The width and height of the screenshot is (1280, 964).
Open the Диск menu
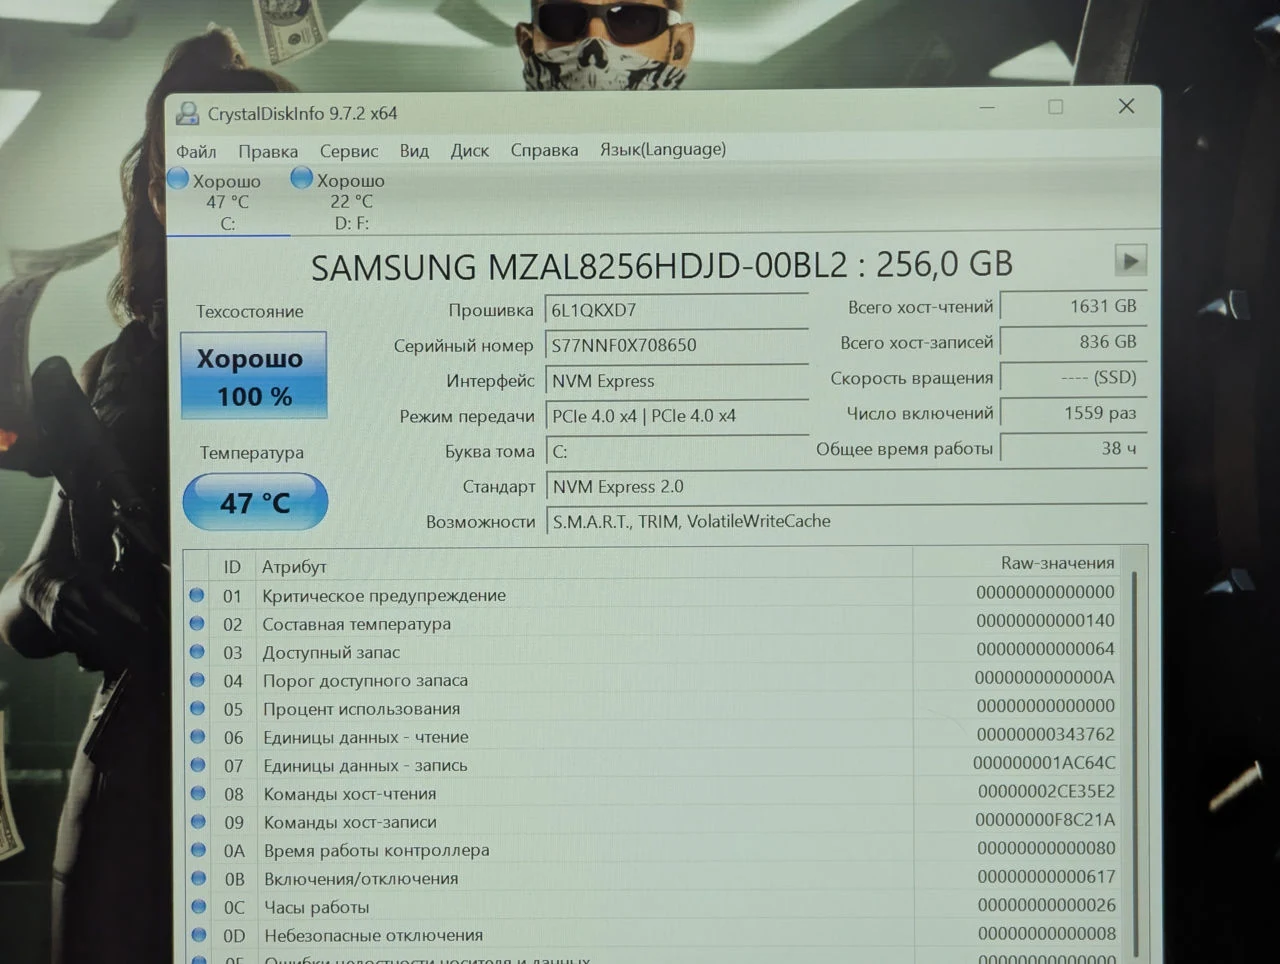tap(469, 151)
